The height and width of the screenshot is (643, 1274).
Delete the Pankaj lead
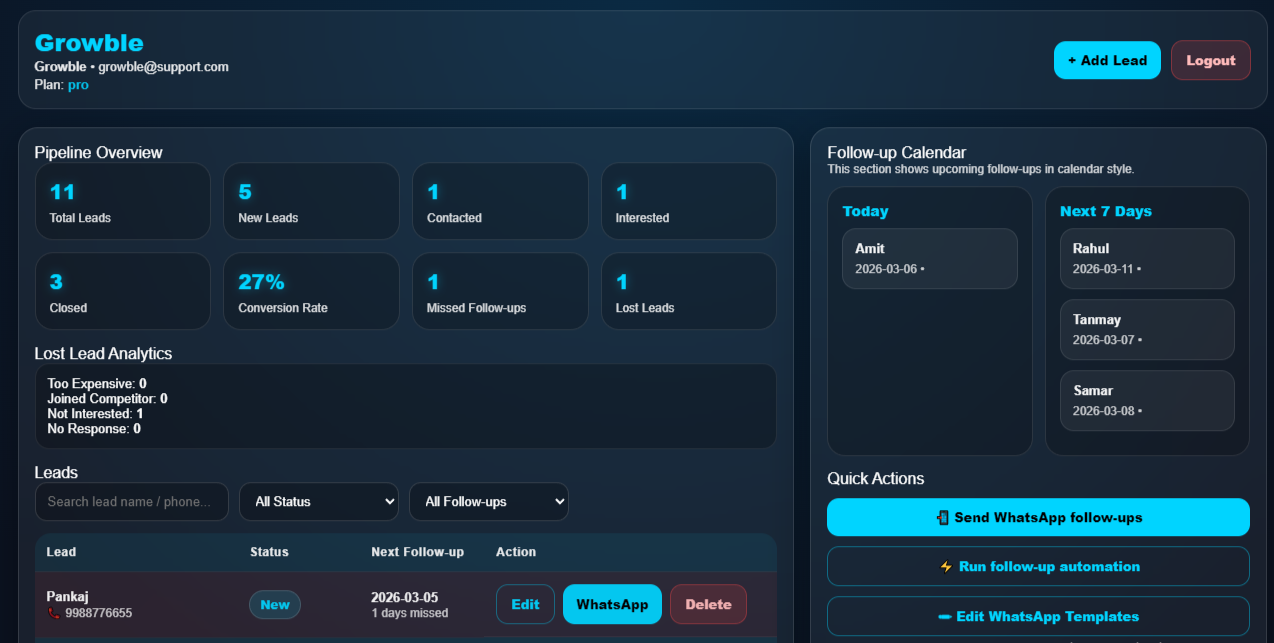click(708, 604)
